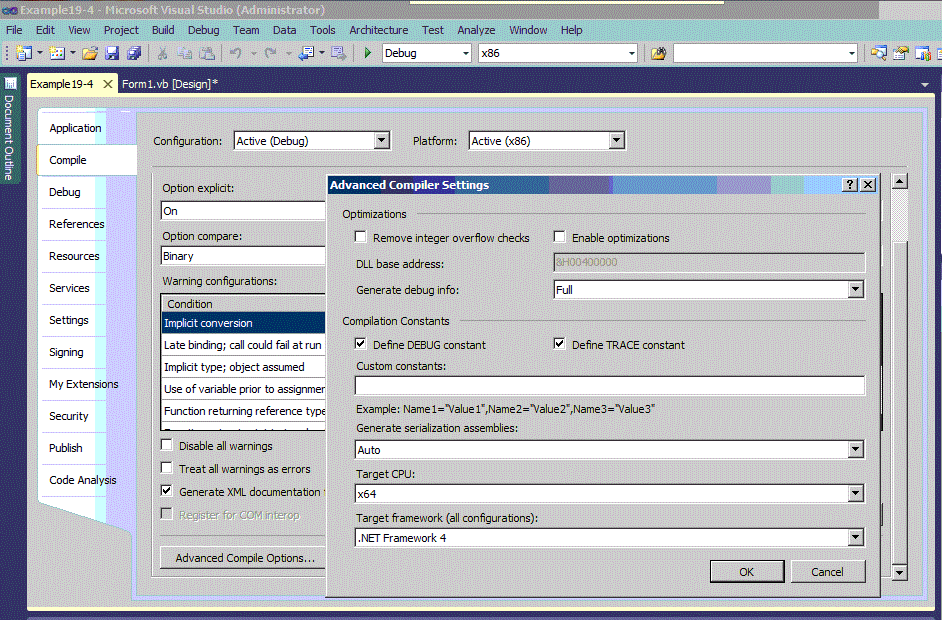This screenshot has width=942, height=620.
Task: Click the vertical scrollbar down arrow
Action: tap(899, 573)
